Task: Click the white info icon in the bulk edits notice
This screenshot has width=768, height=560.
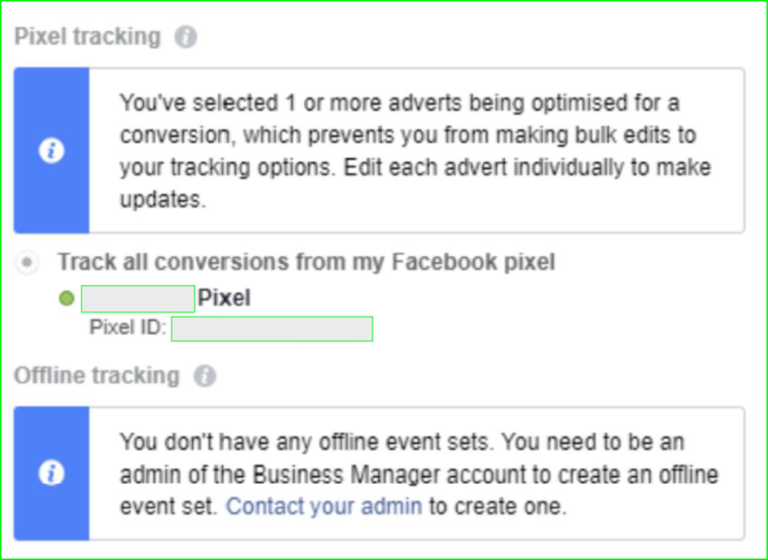Action: click(x=51, y=150)
